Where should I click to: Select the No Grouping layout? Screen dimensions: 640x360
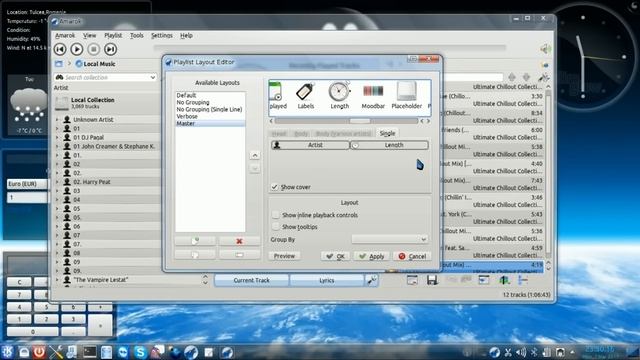193,102
